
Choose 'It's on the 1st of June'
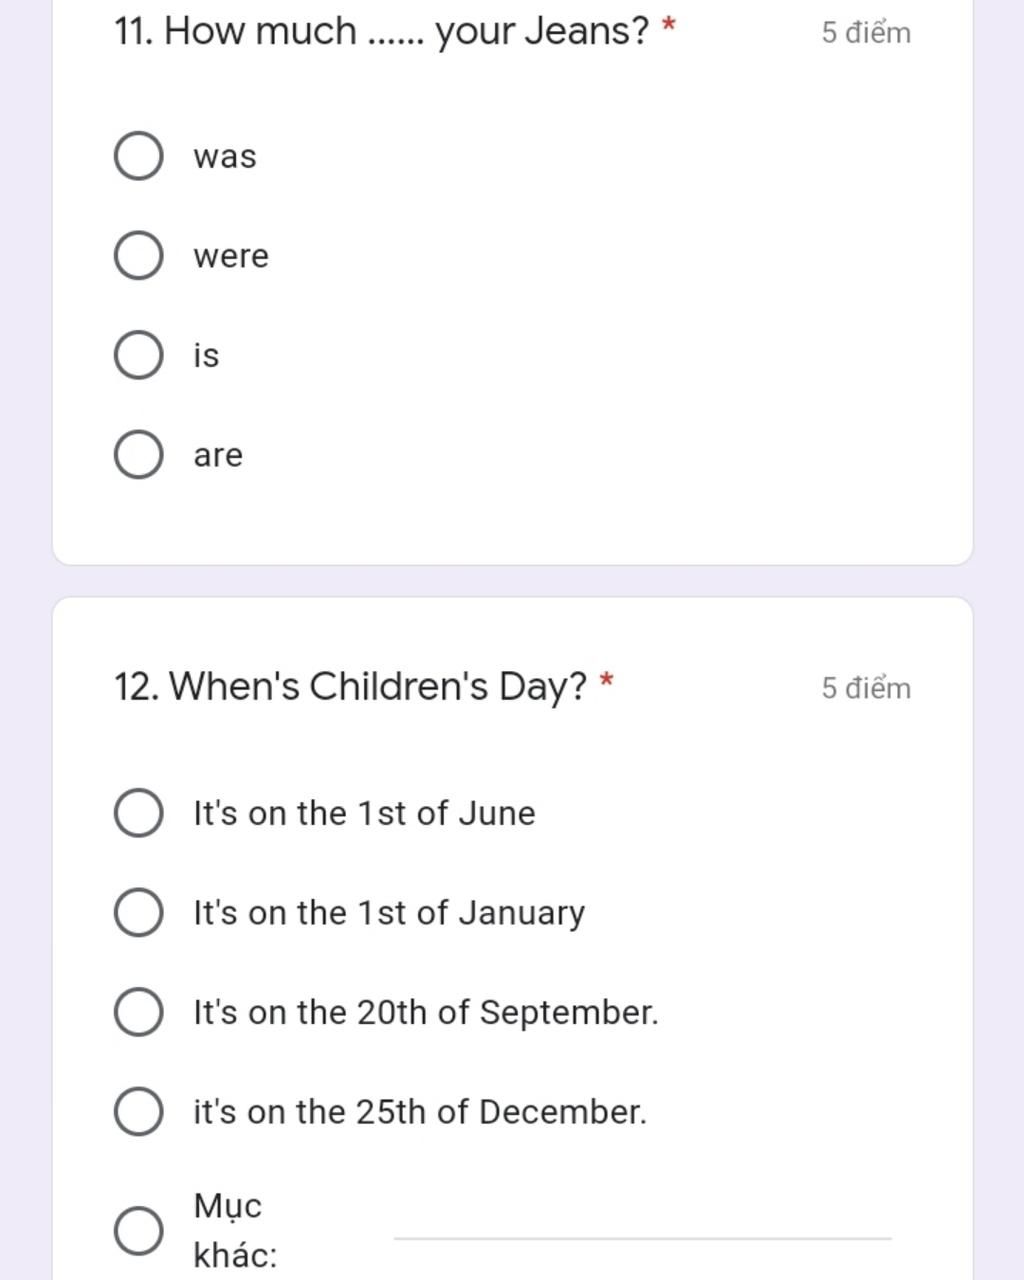(x=139, y=812)
